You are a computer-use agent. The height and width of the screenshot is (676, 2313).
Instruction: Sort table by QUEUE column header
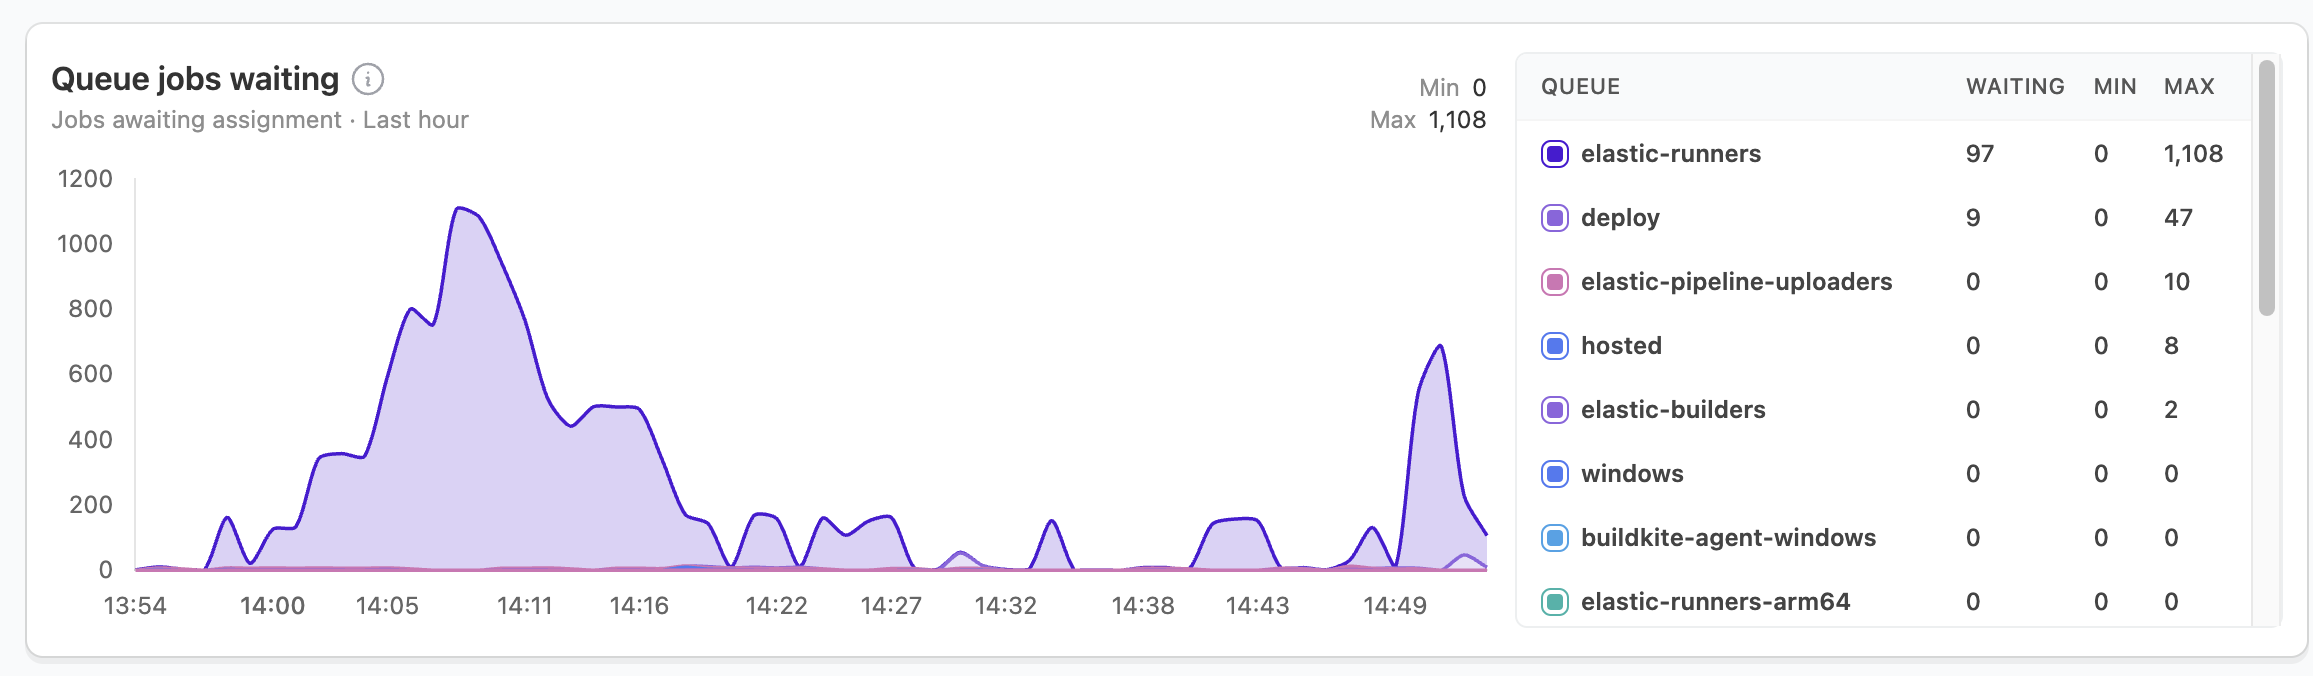coord(1580,87)
